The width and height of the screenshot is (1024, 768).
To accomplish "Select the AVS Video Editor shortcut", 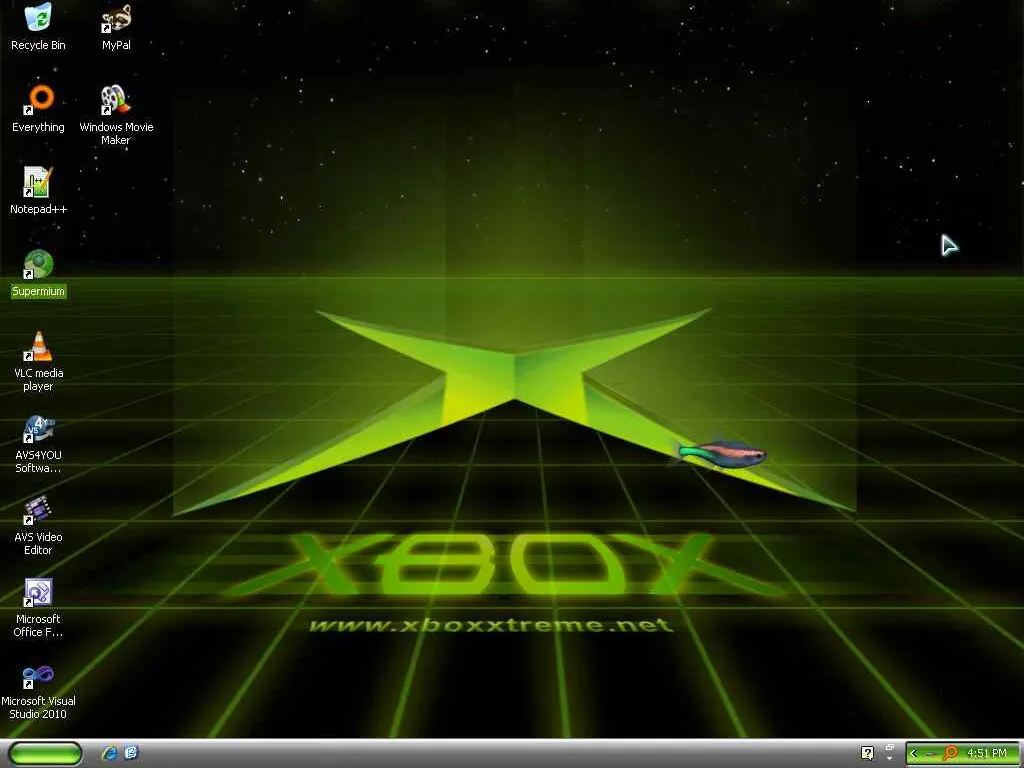I will coord(39,526).
